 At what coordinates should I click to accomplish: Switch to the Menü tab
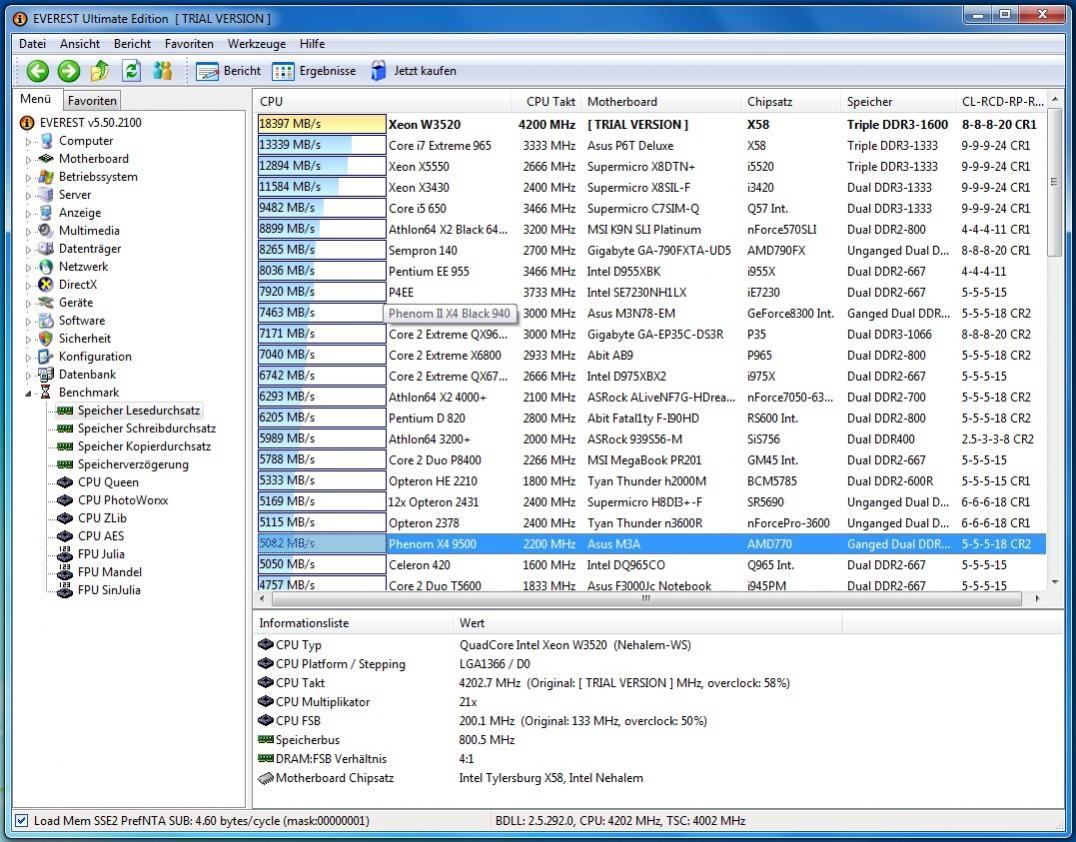click(x=36, y=99)
